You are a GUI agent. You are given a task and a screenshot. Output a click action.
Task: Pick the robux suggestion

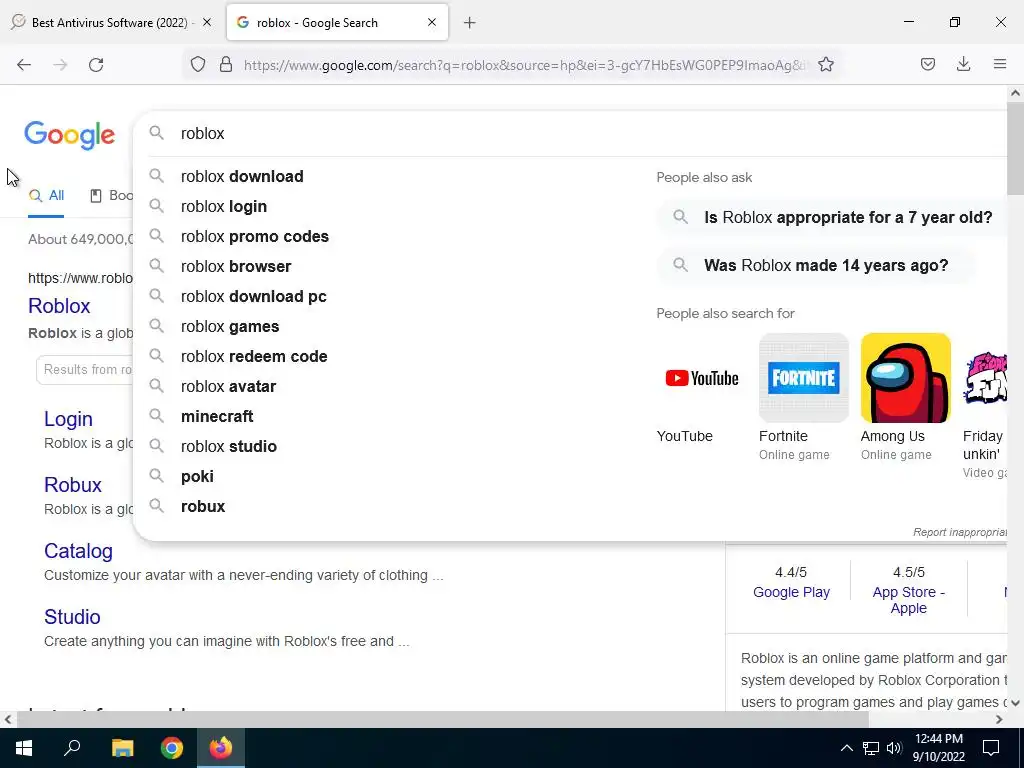203,507
